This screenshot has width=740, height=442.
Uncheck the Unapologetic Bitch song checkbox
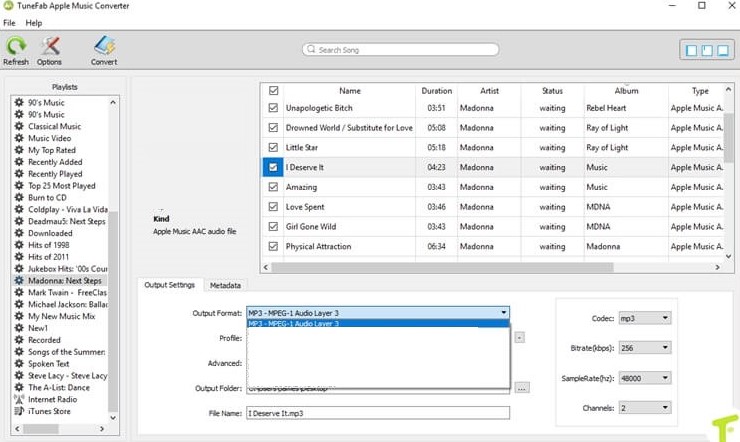point(273,108)
